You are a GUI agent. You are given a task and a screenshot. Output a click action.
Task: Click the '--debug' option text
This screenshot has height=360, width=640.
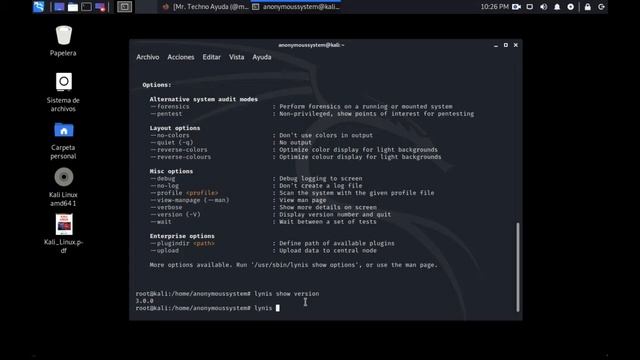162,179
